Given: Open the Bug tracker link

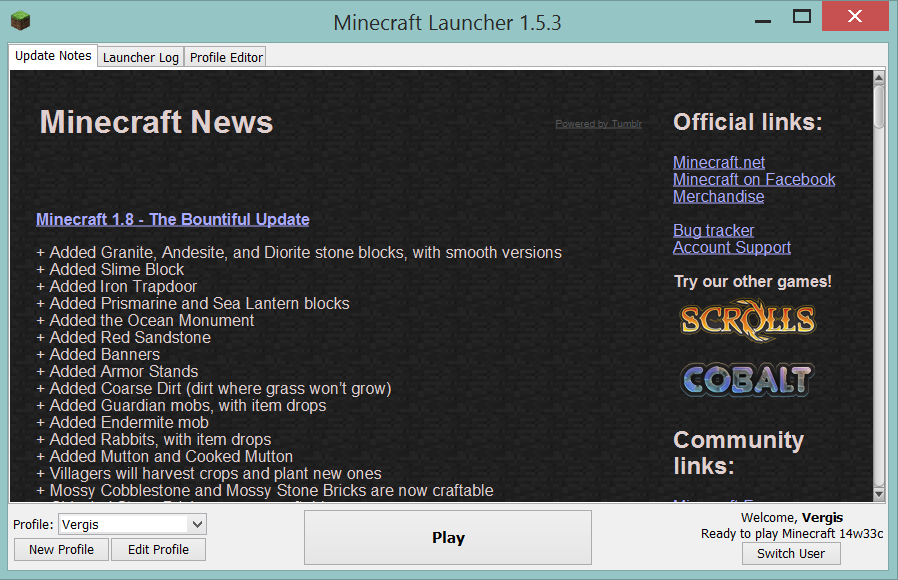Looking at the screenshot, I should pos(713,231).
